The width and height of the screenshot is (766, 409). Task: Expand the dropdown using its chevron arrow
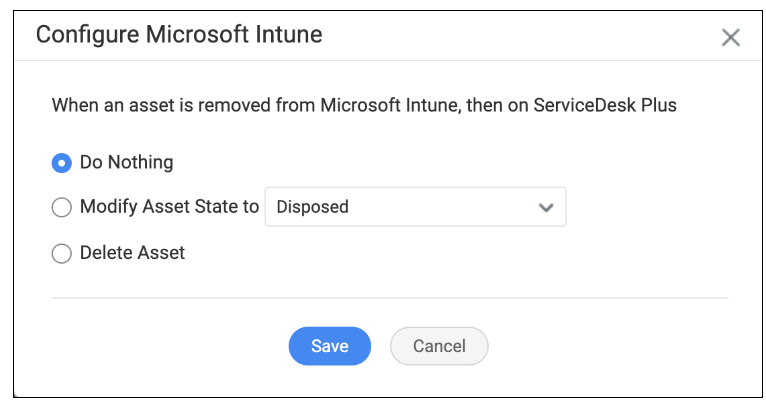[546, 207]
